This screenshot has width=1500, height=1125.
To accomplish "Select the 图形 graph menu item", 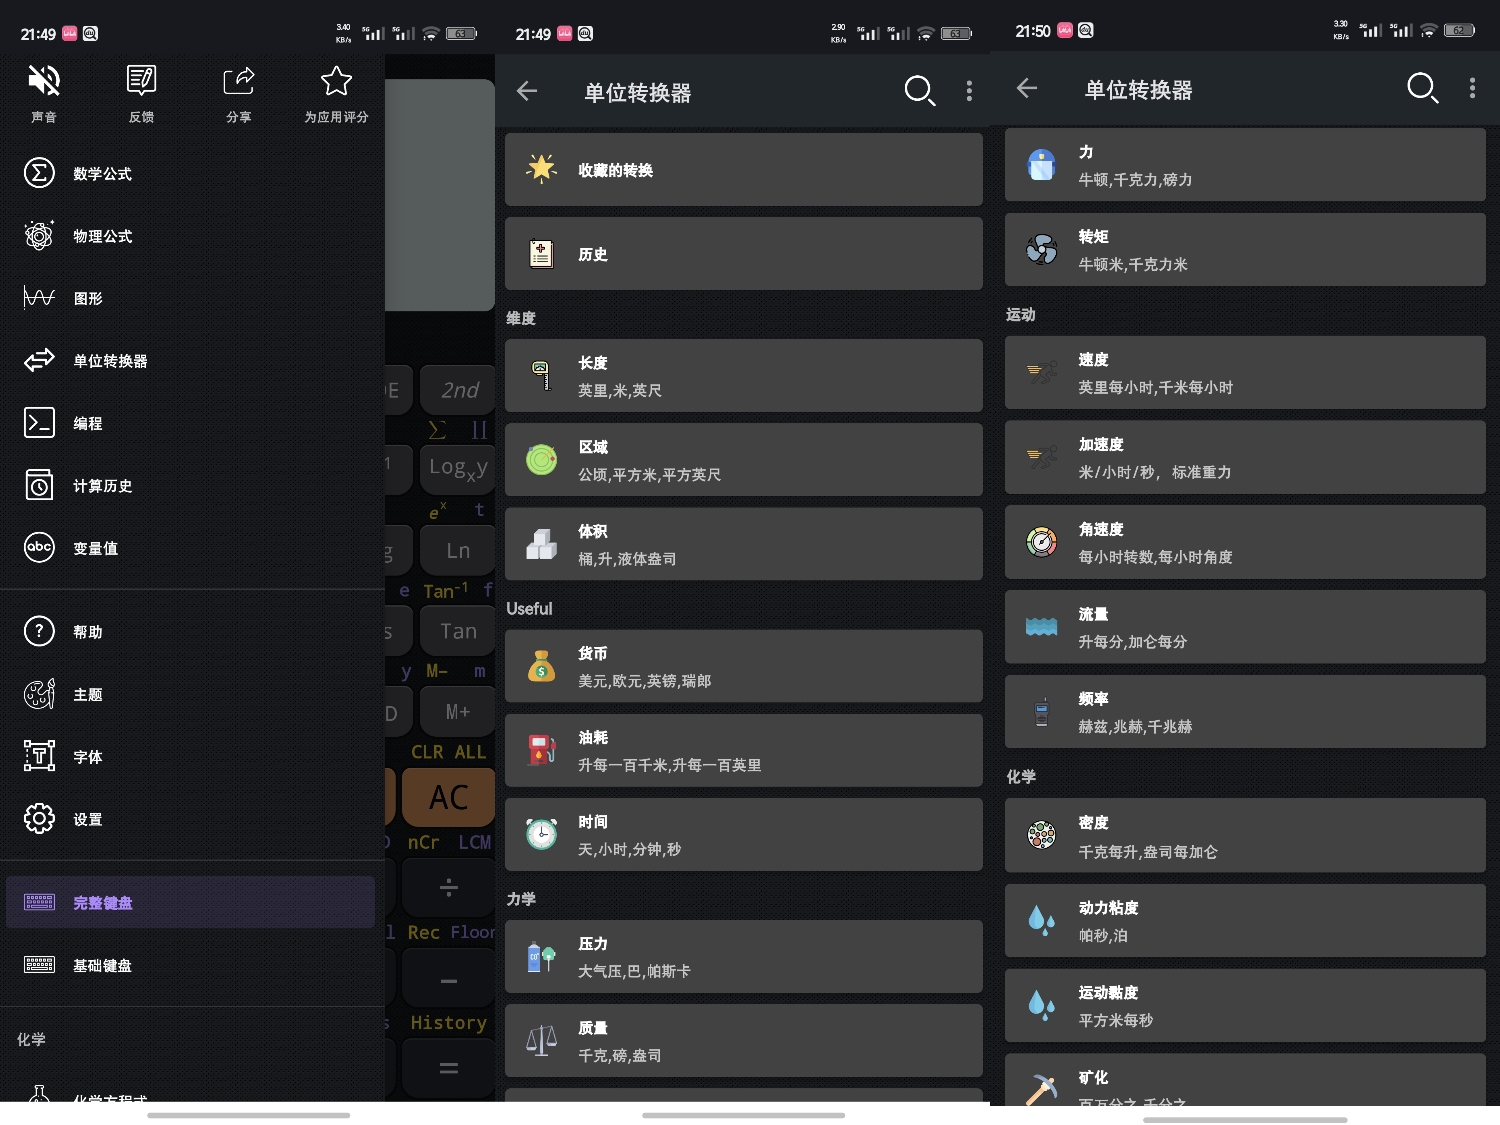I will pyautogui.click(x=192, y=298).
